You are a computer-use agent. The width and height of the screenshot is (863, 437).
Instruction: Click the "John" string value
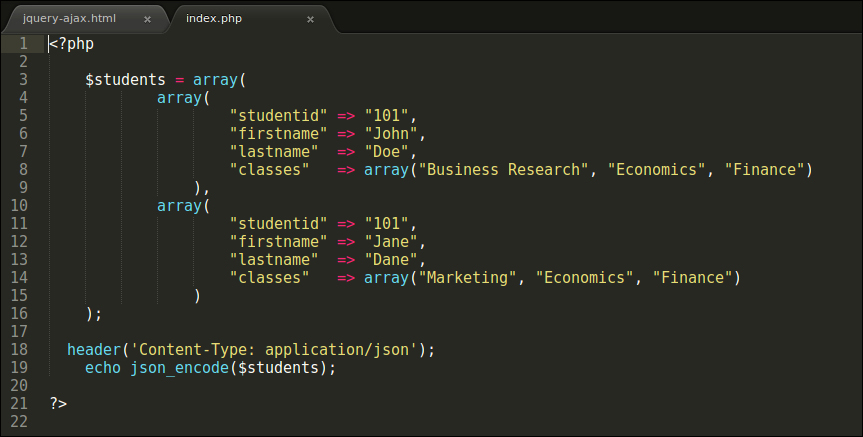tap(391, 134)
